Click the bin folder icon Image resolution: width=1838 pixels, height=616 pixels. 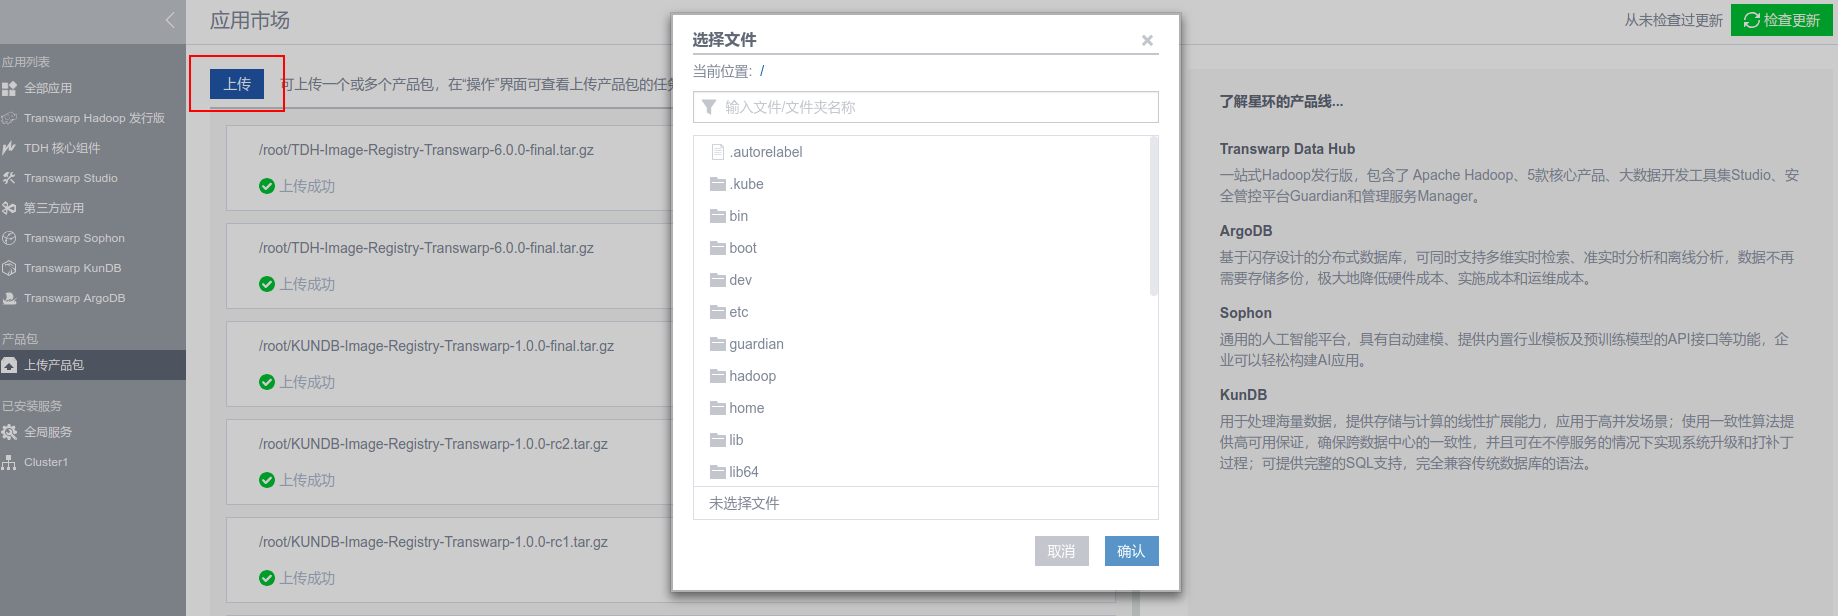[718, 216]
